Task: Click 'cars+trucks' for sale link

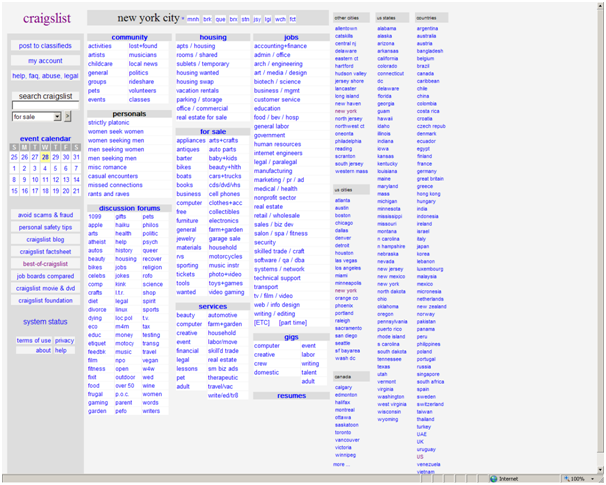Action: click(x=225, y=176)
